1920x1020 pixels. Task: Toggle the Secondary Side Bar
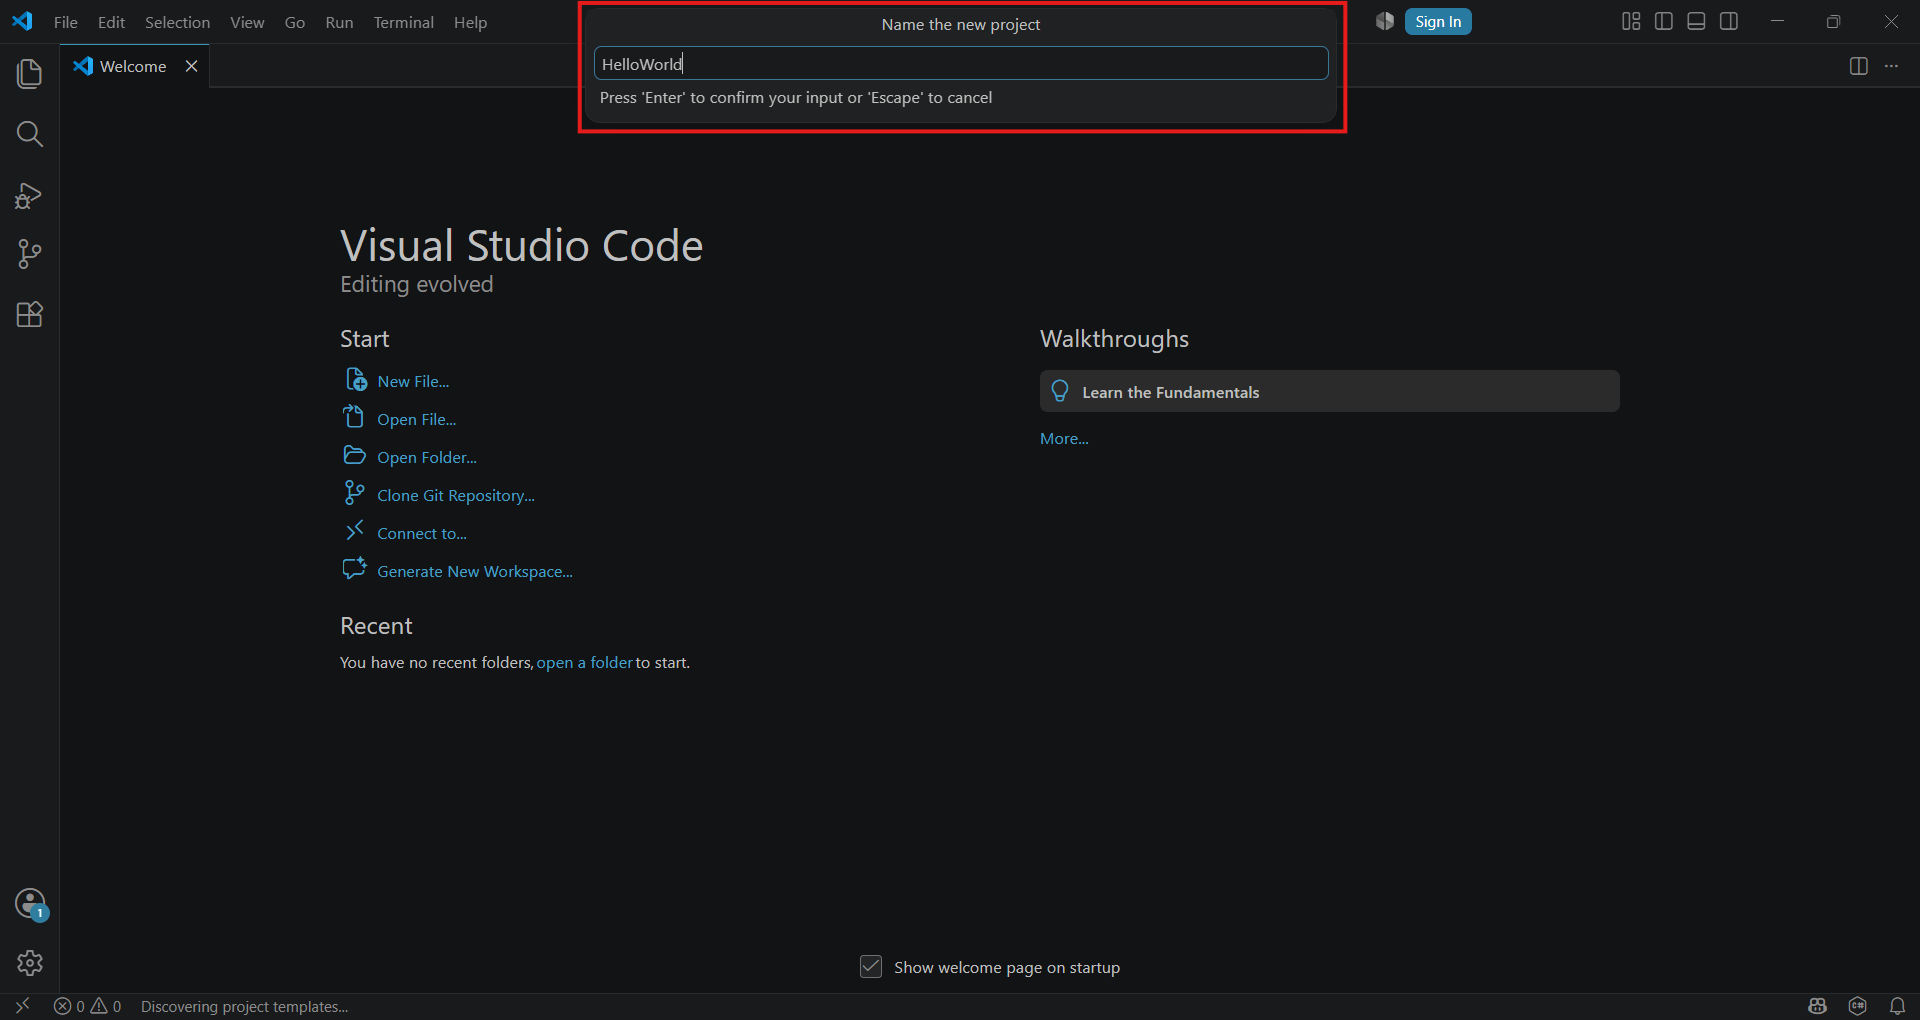coord(1729,22)
